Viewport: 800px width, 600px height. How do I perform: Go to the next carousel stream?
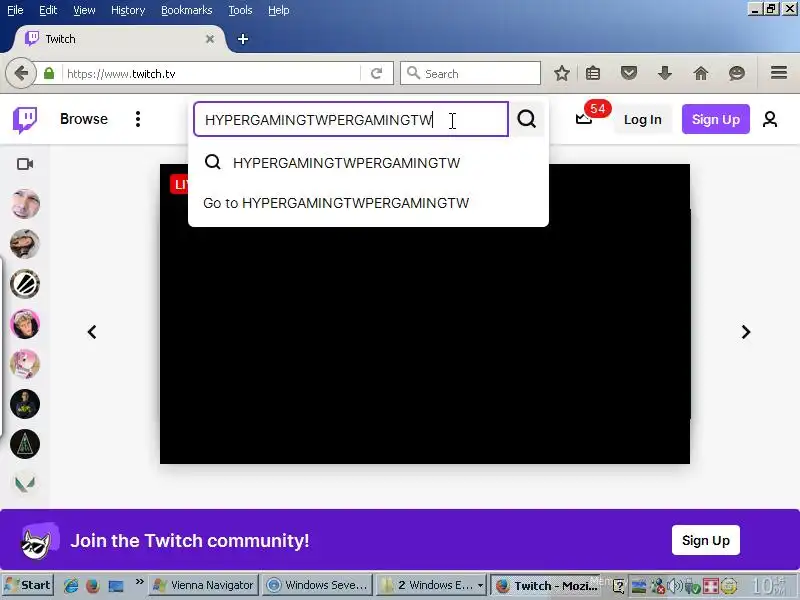click(746, 332)
